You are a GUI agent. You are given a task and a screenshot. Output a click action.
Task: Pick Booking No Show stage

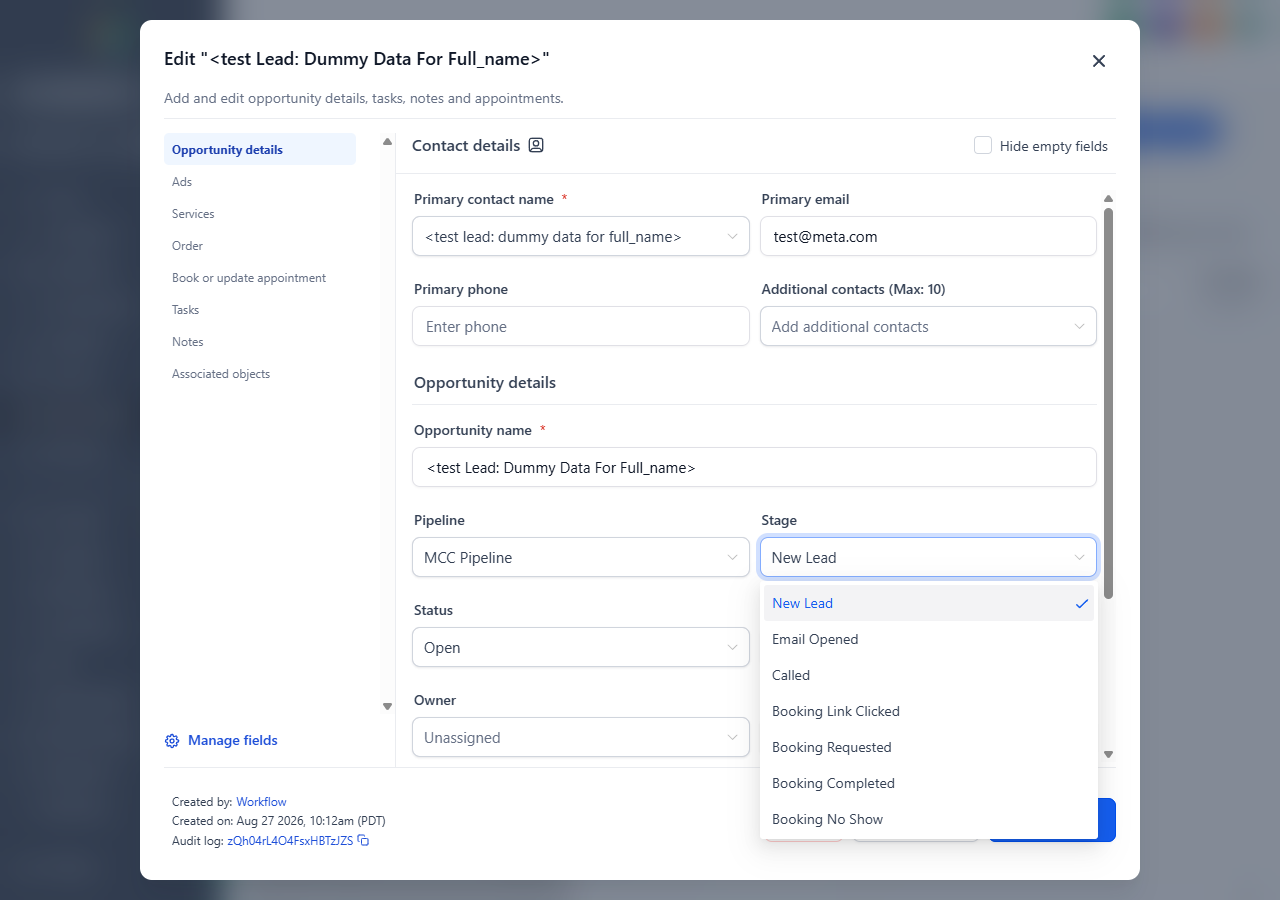pyautogui.click(x=929, y=819)
